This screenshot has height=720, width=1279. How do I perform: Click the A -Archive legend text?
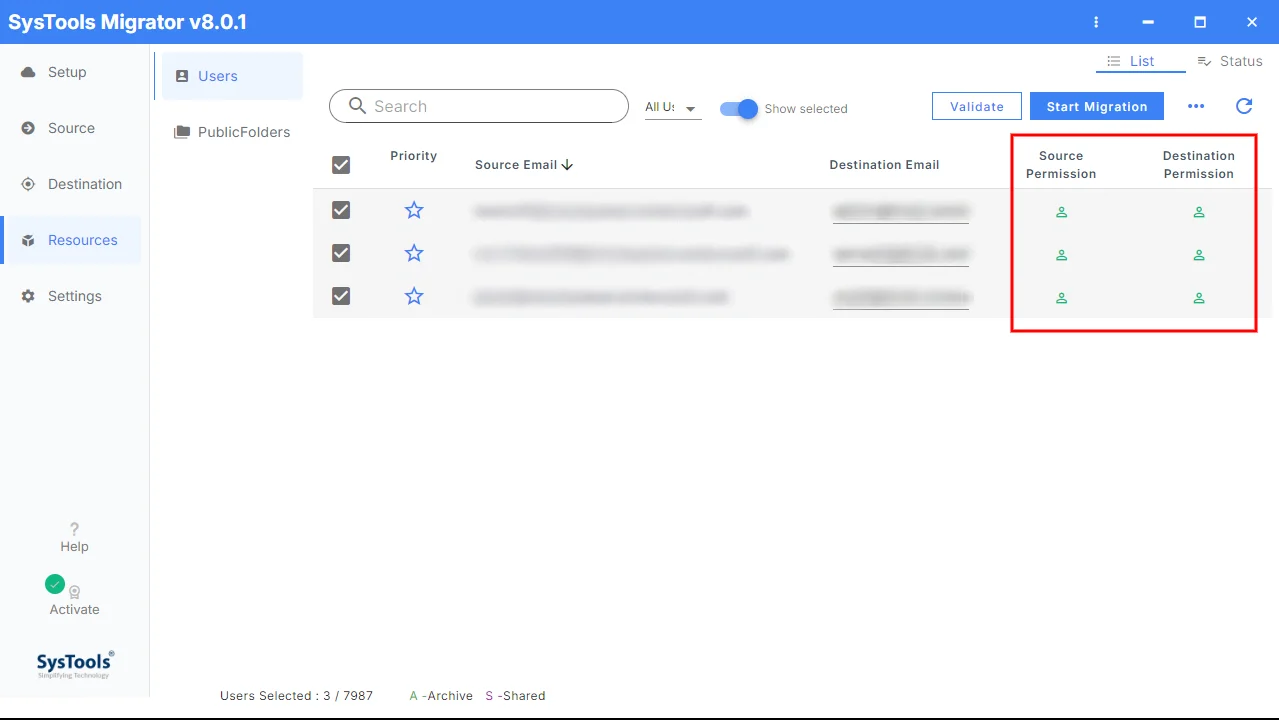441,695
